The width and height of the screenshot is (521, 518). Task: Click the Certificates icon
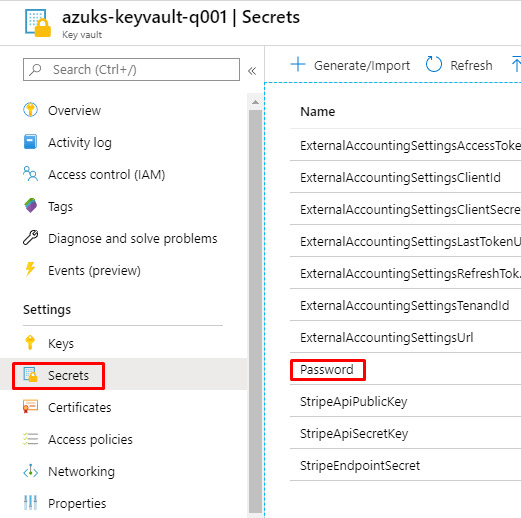pyautogui.click(x=31, y=407)
